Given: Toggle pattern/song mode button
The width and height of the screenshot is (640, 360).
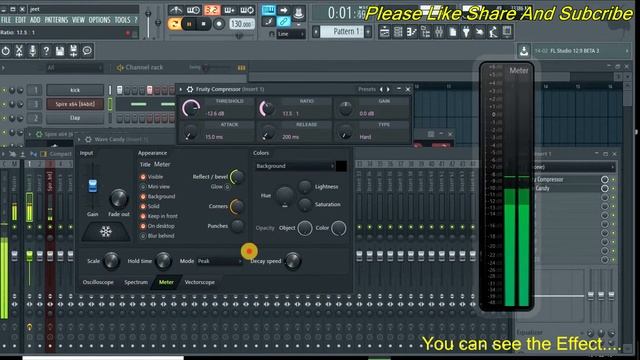Looking at the screenshot, I should [174, 24].
